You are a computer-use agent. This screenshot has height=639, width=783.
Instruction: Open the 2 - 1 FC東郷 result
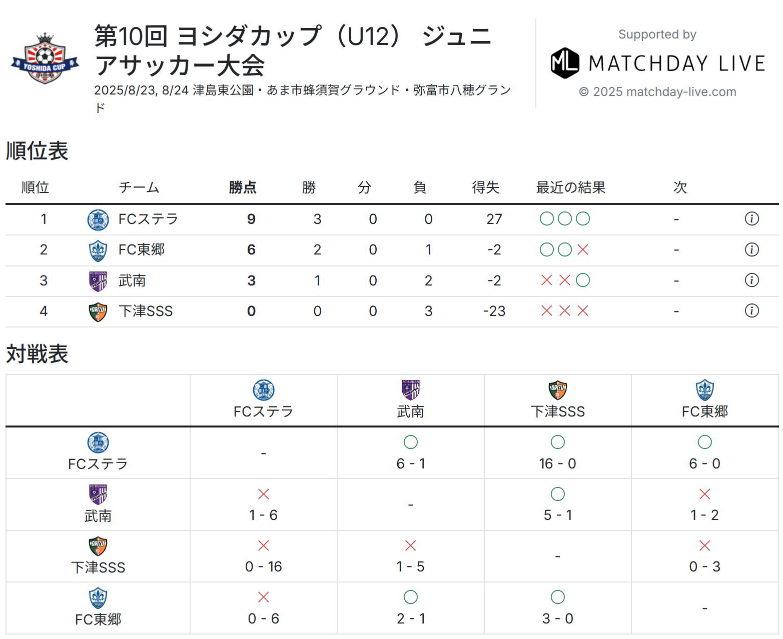click(410, 619)
